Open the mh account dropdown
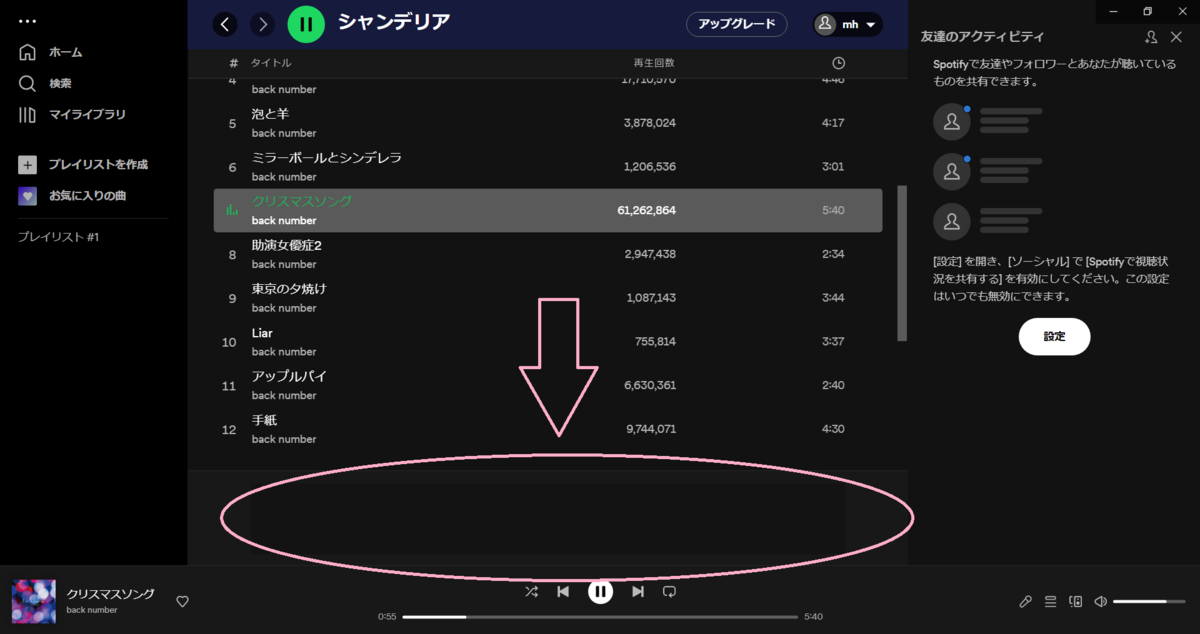Screen dimensions: 1200x634 (848, 24)
